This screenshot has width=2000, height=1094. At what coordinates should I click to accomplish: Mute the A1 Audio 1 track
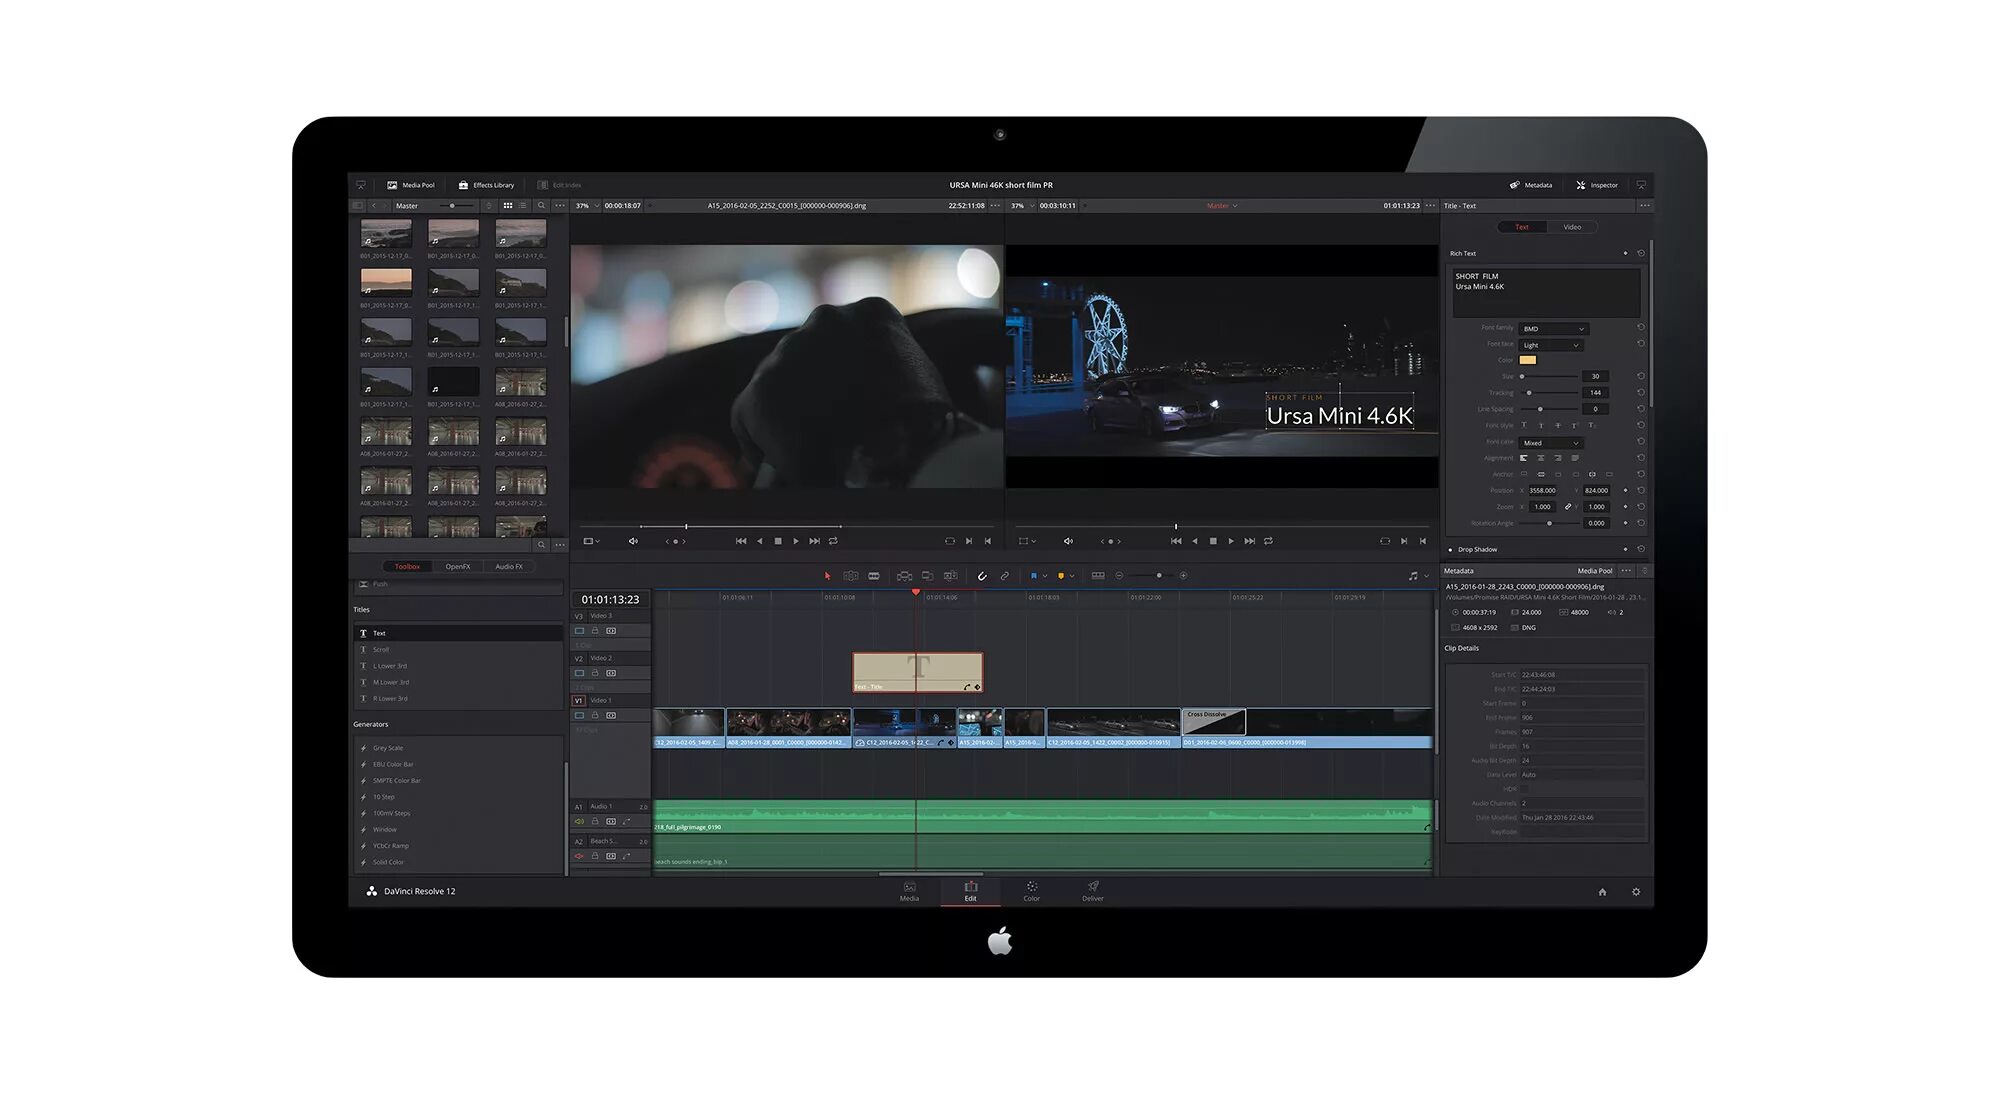[x=579, y=822]
